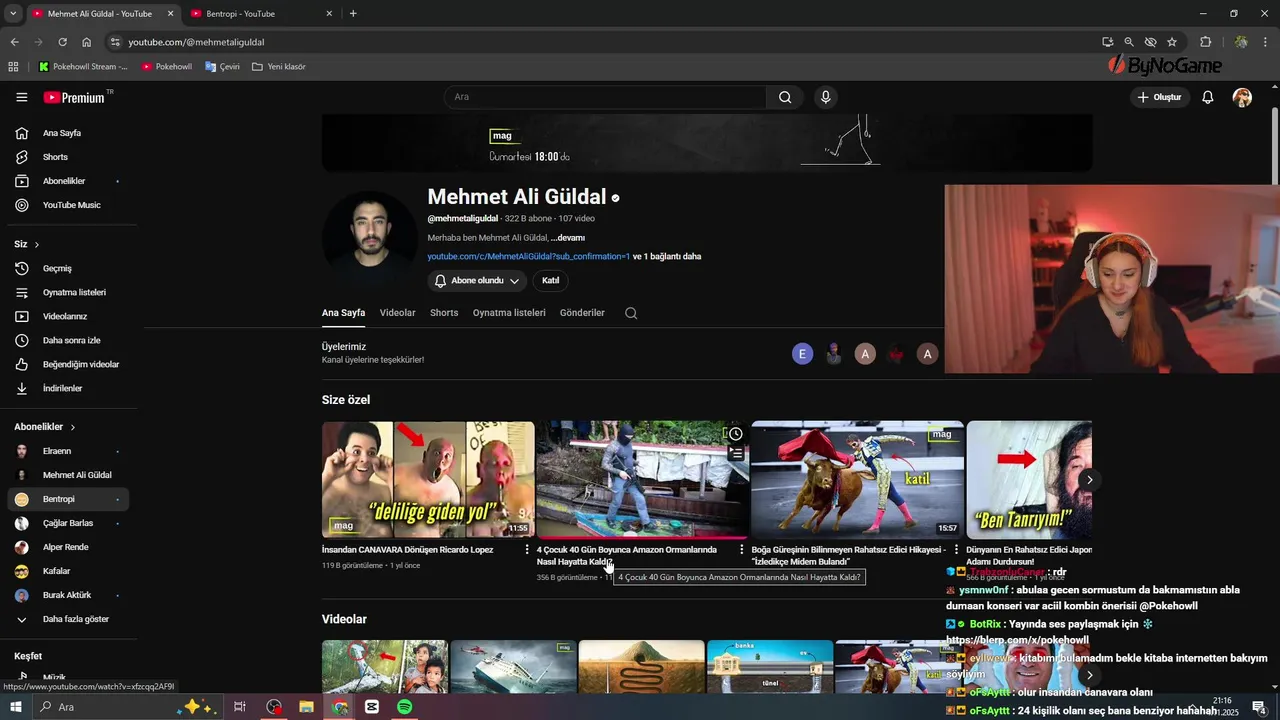1280x720 pixels.
Task: Switch to the Oynatma listeleri tab
Action: pyautogui.click(x=509, y=313)
